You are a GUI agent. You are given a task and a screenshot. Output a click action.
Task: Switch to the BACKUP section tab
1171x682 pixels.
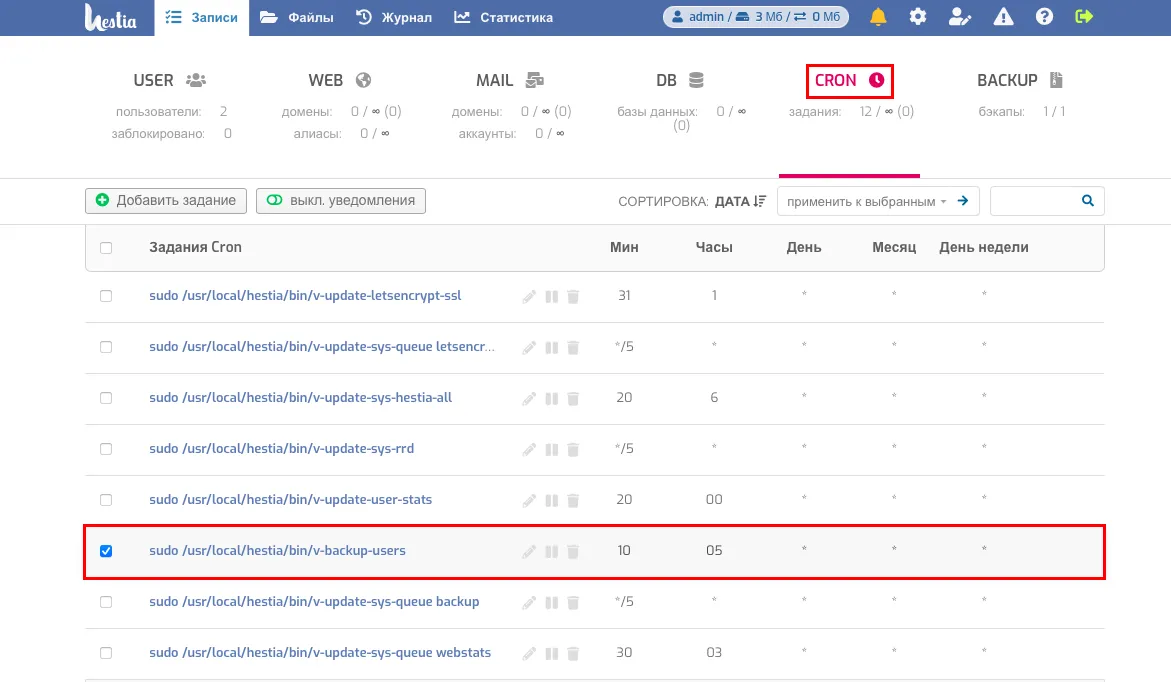1019,80
